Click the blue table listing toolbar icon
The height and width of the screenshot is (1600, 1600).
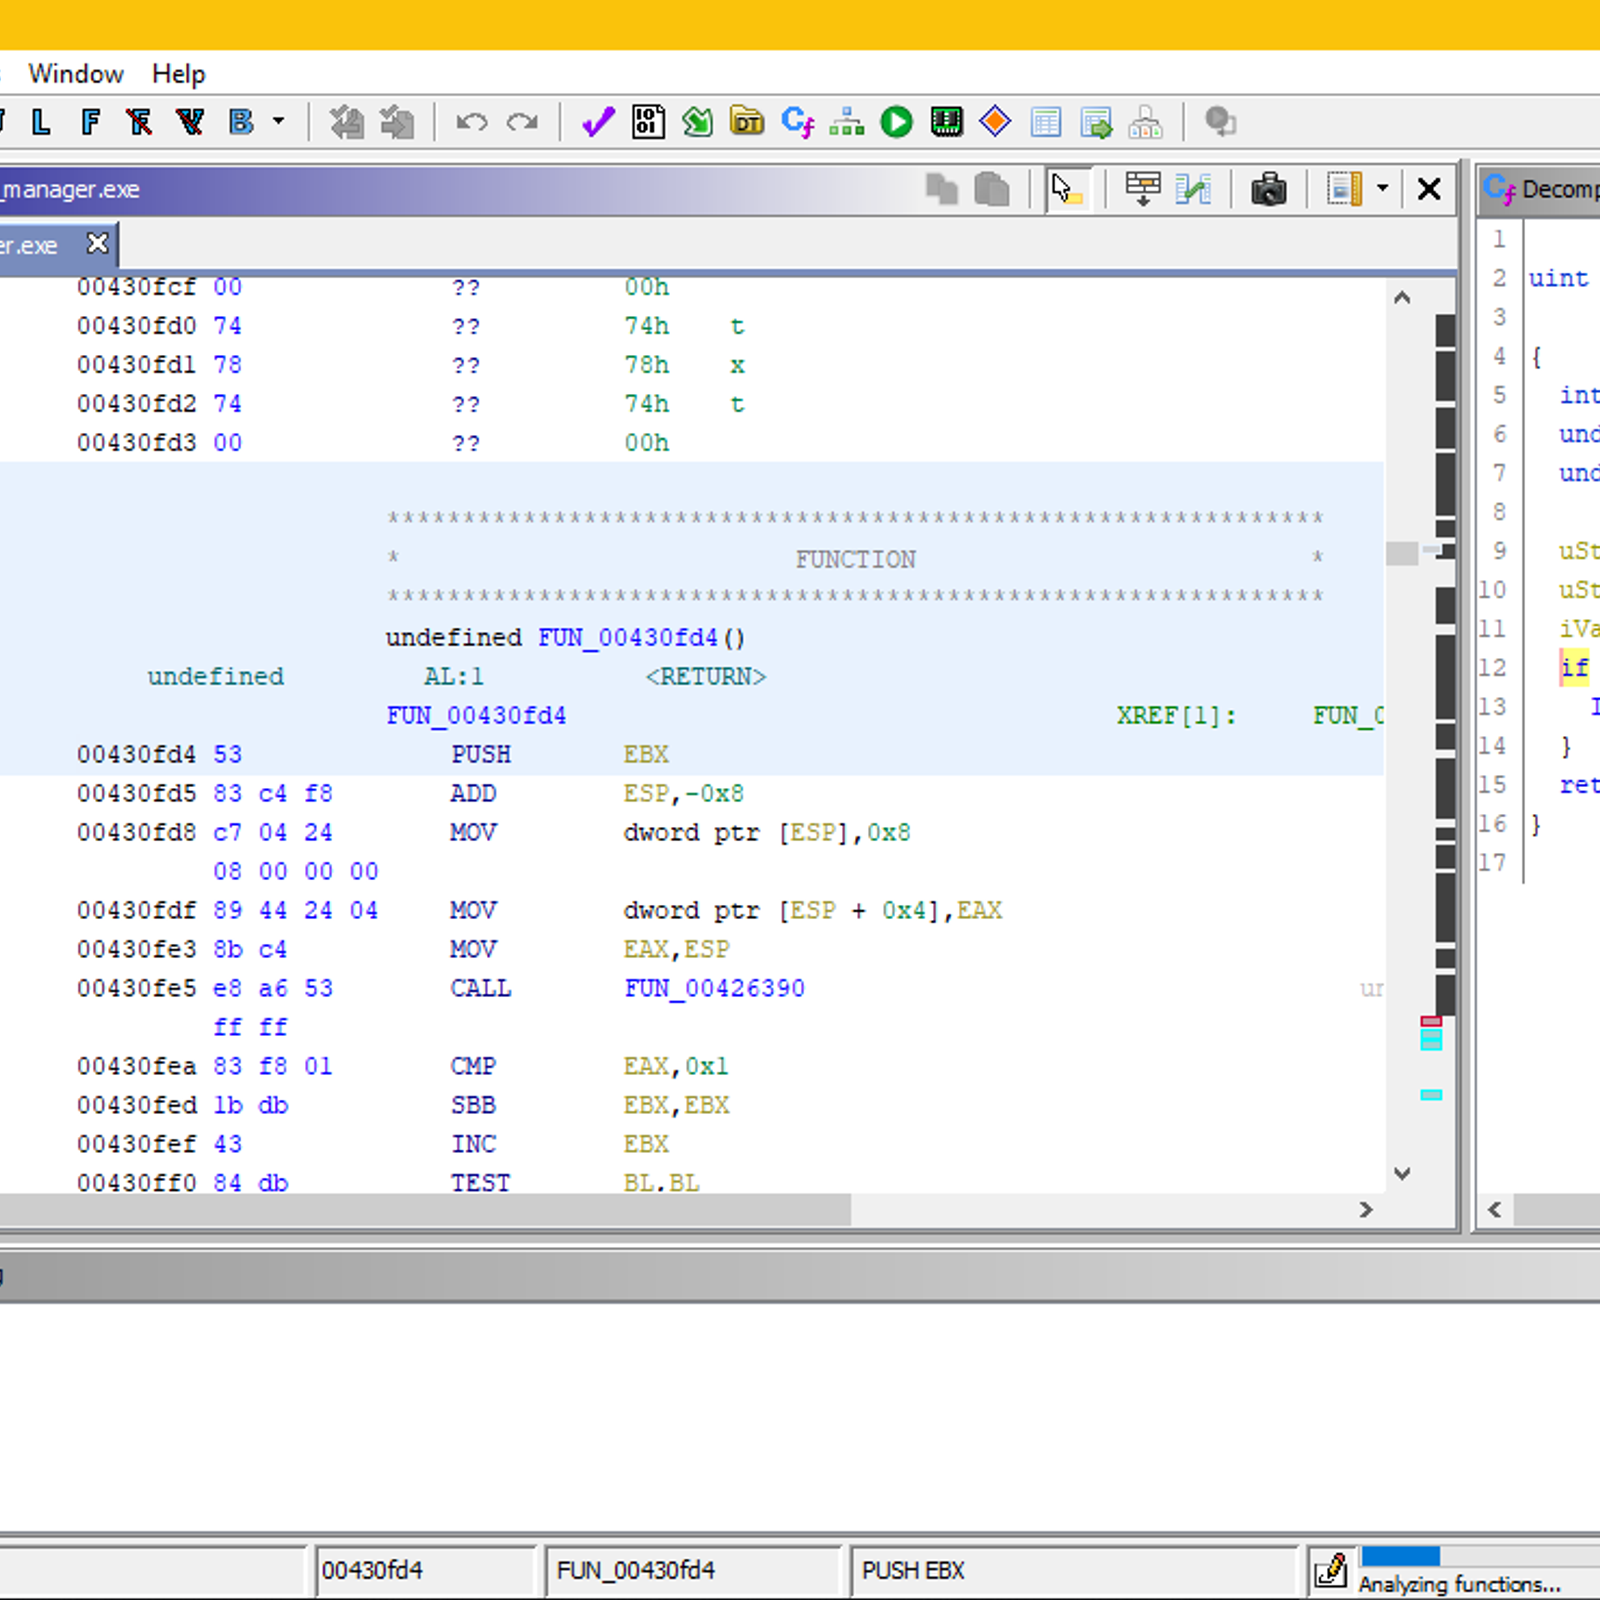[1045, 122]
